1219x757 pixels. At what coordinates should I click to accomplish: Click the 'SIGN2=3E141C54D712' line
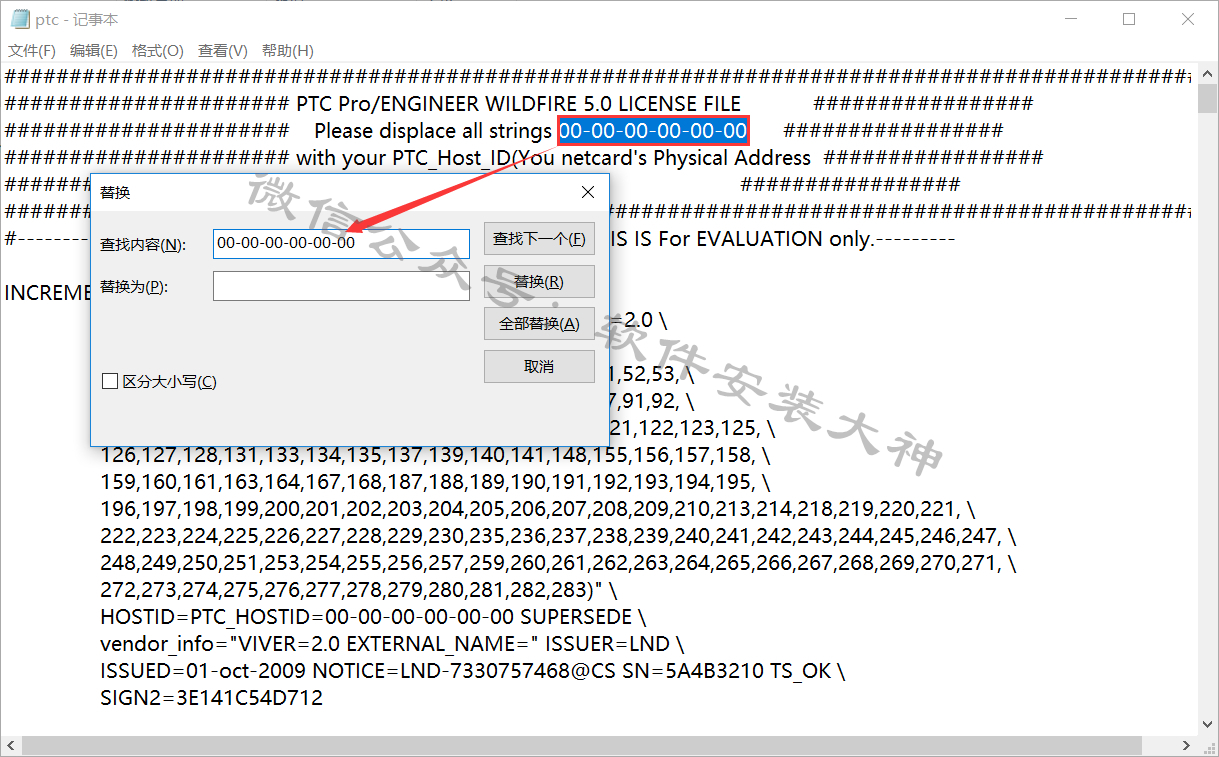click(212, 698)
